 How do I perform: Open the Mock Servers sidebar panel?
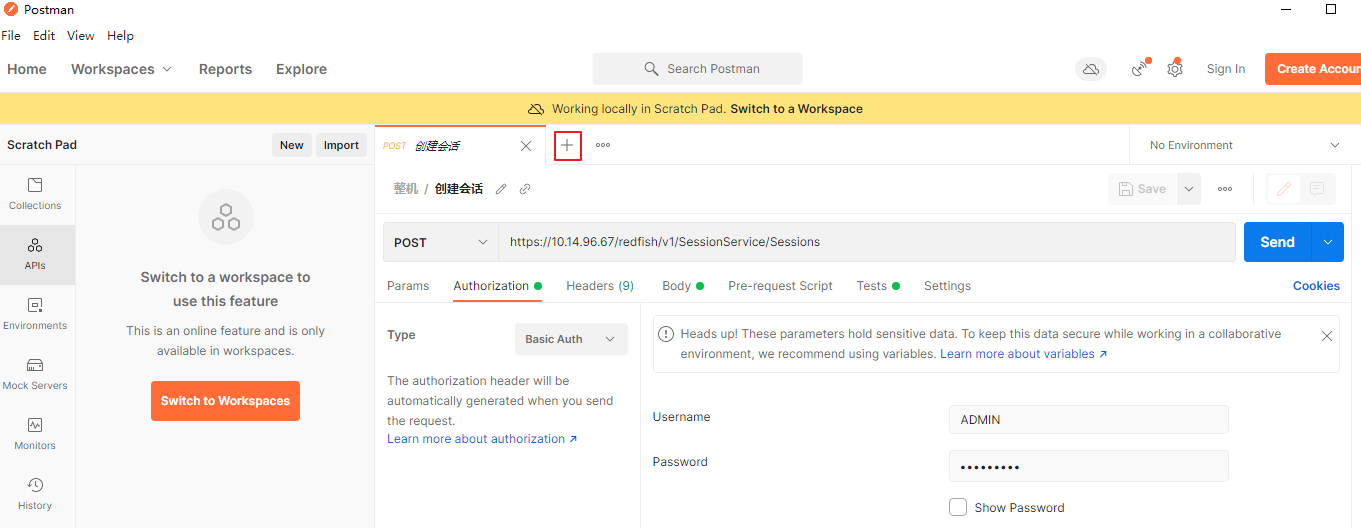pos(35,374)
